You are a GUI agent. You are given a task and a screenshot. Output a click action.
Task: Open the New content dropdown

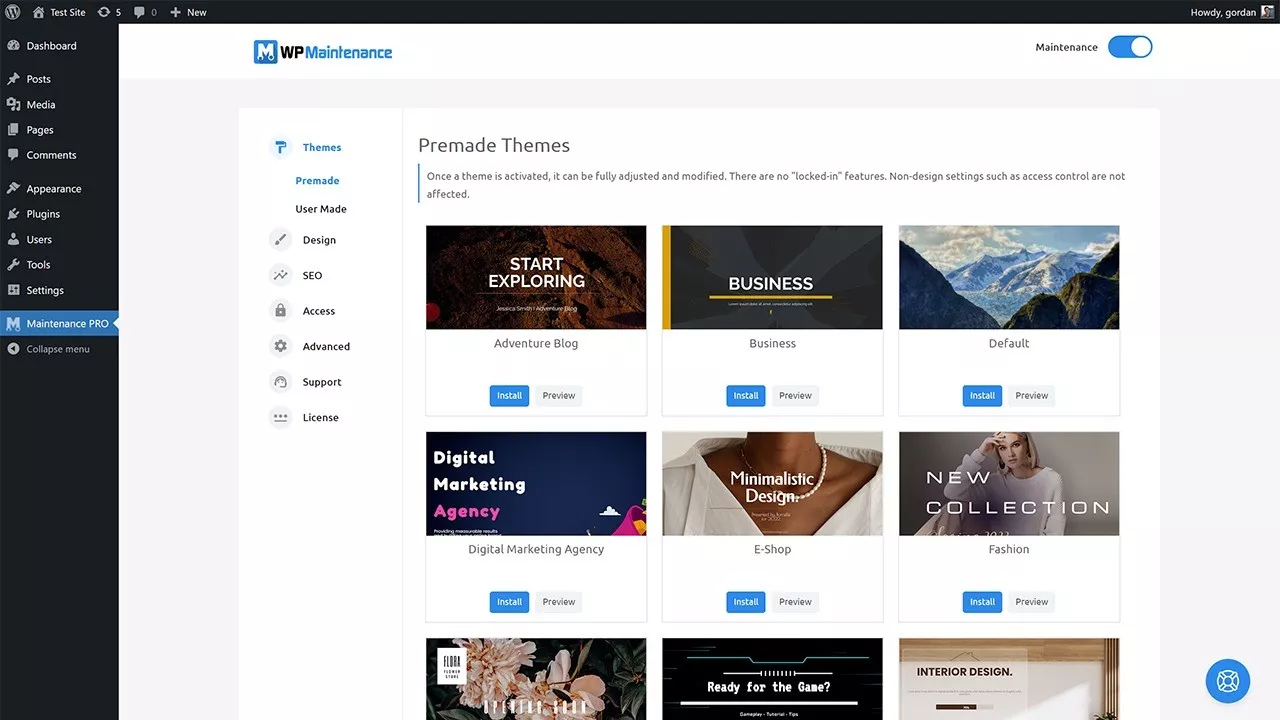pos(188,12)
